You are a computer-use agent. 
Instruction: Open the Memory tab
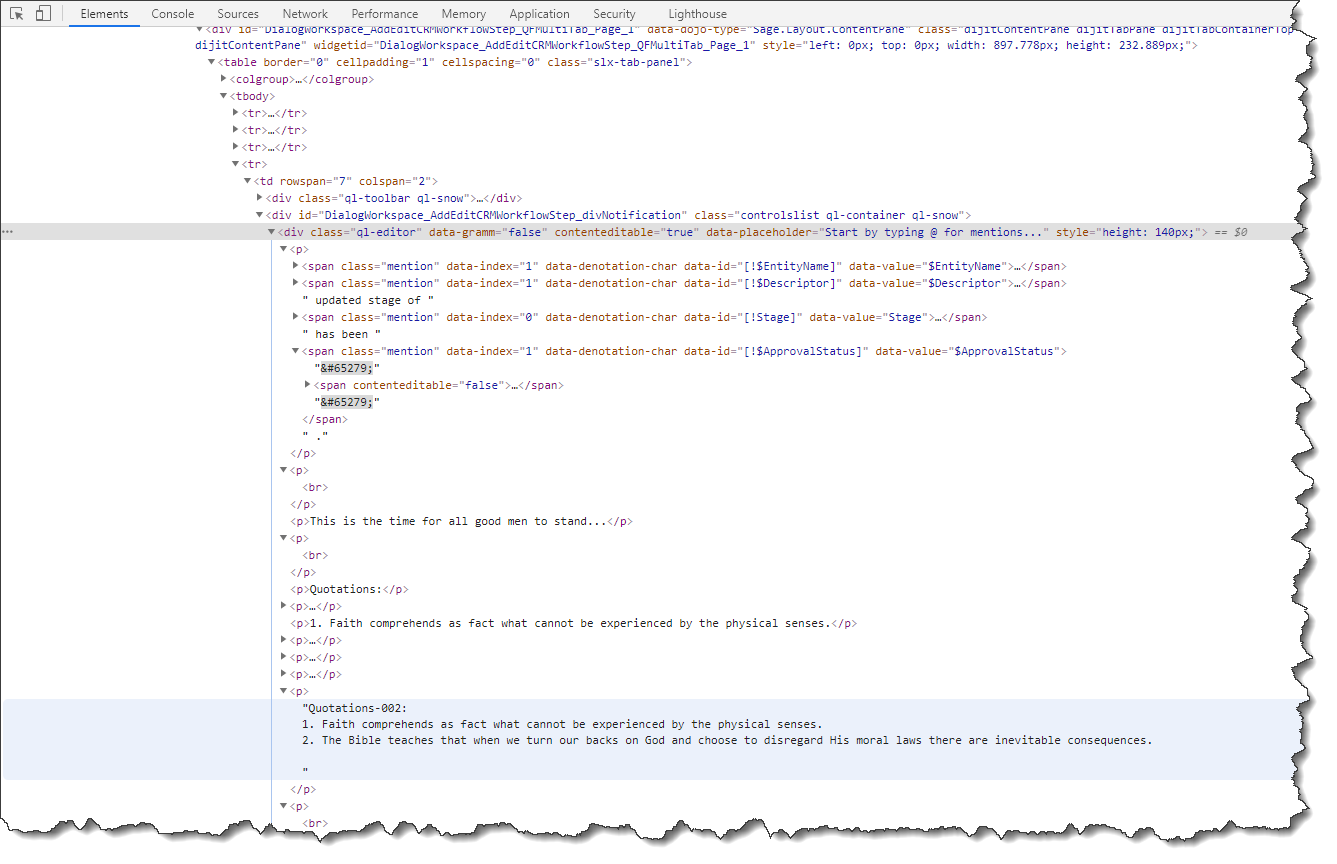(463, 14)
